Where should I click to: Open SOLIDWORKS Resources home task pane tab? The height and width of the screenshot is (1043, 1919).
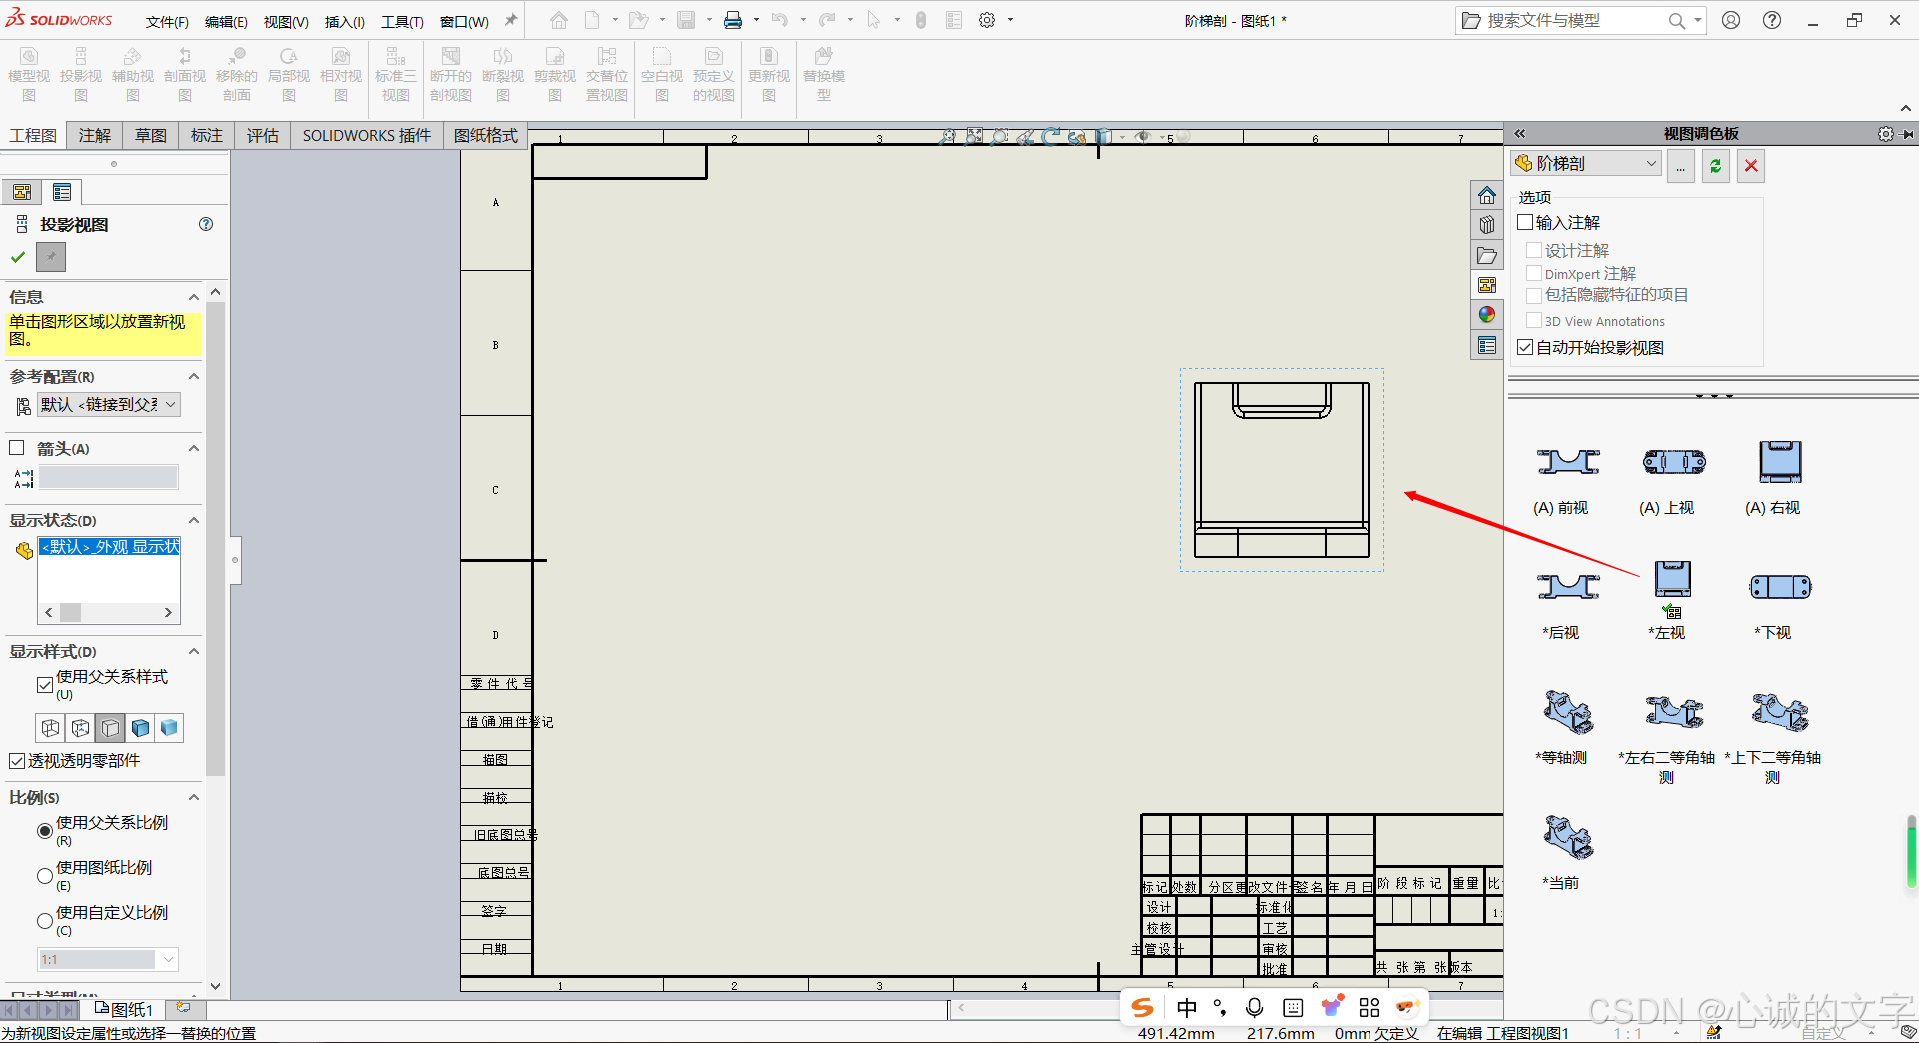pos(1487,195)
